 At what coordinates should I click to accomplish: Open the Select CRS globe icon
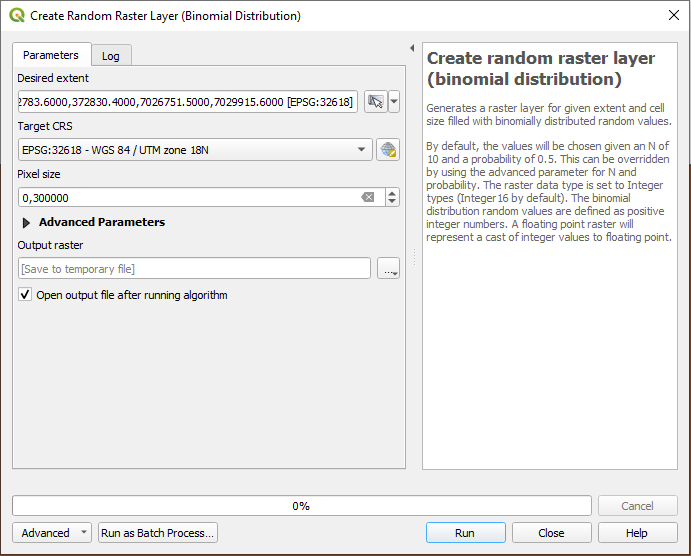388,150
